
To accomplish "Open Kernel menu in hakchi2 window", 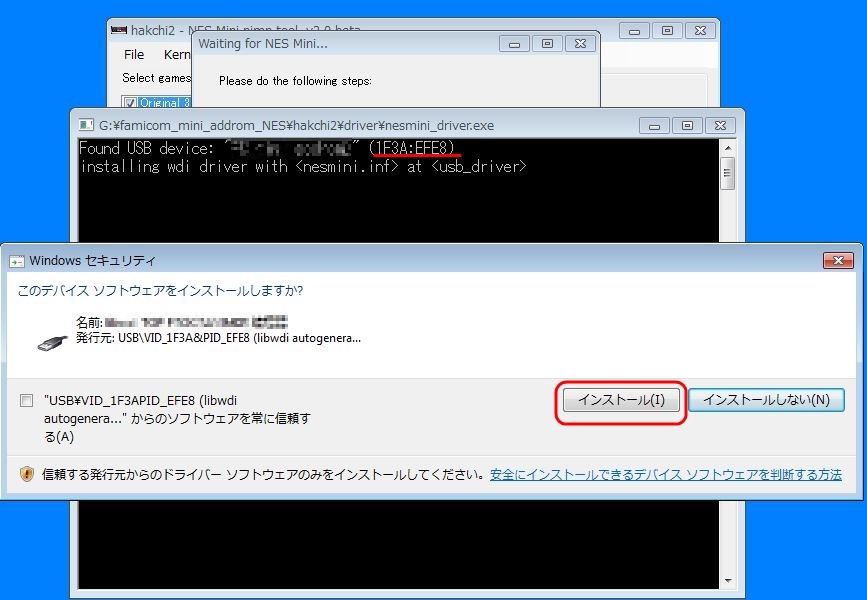I will click(177, 55).
